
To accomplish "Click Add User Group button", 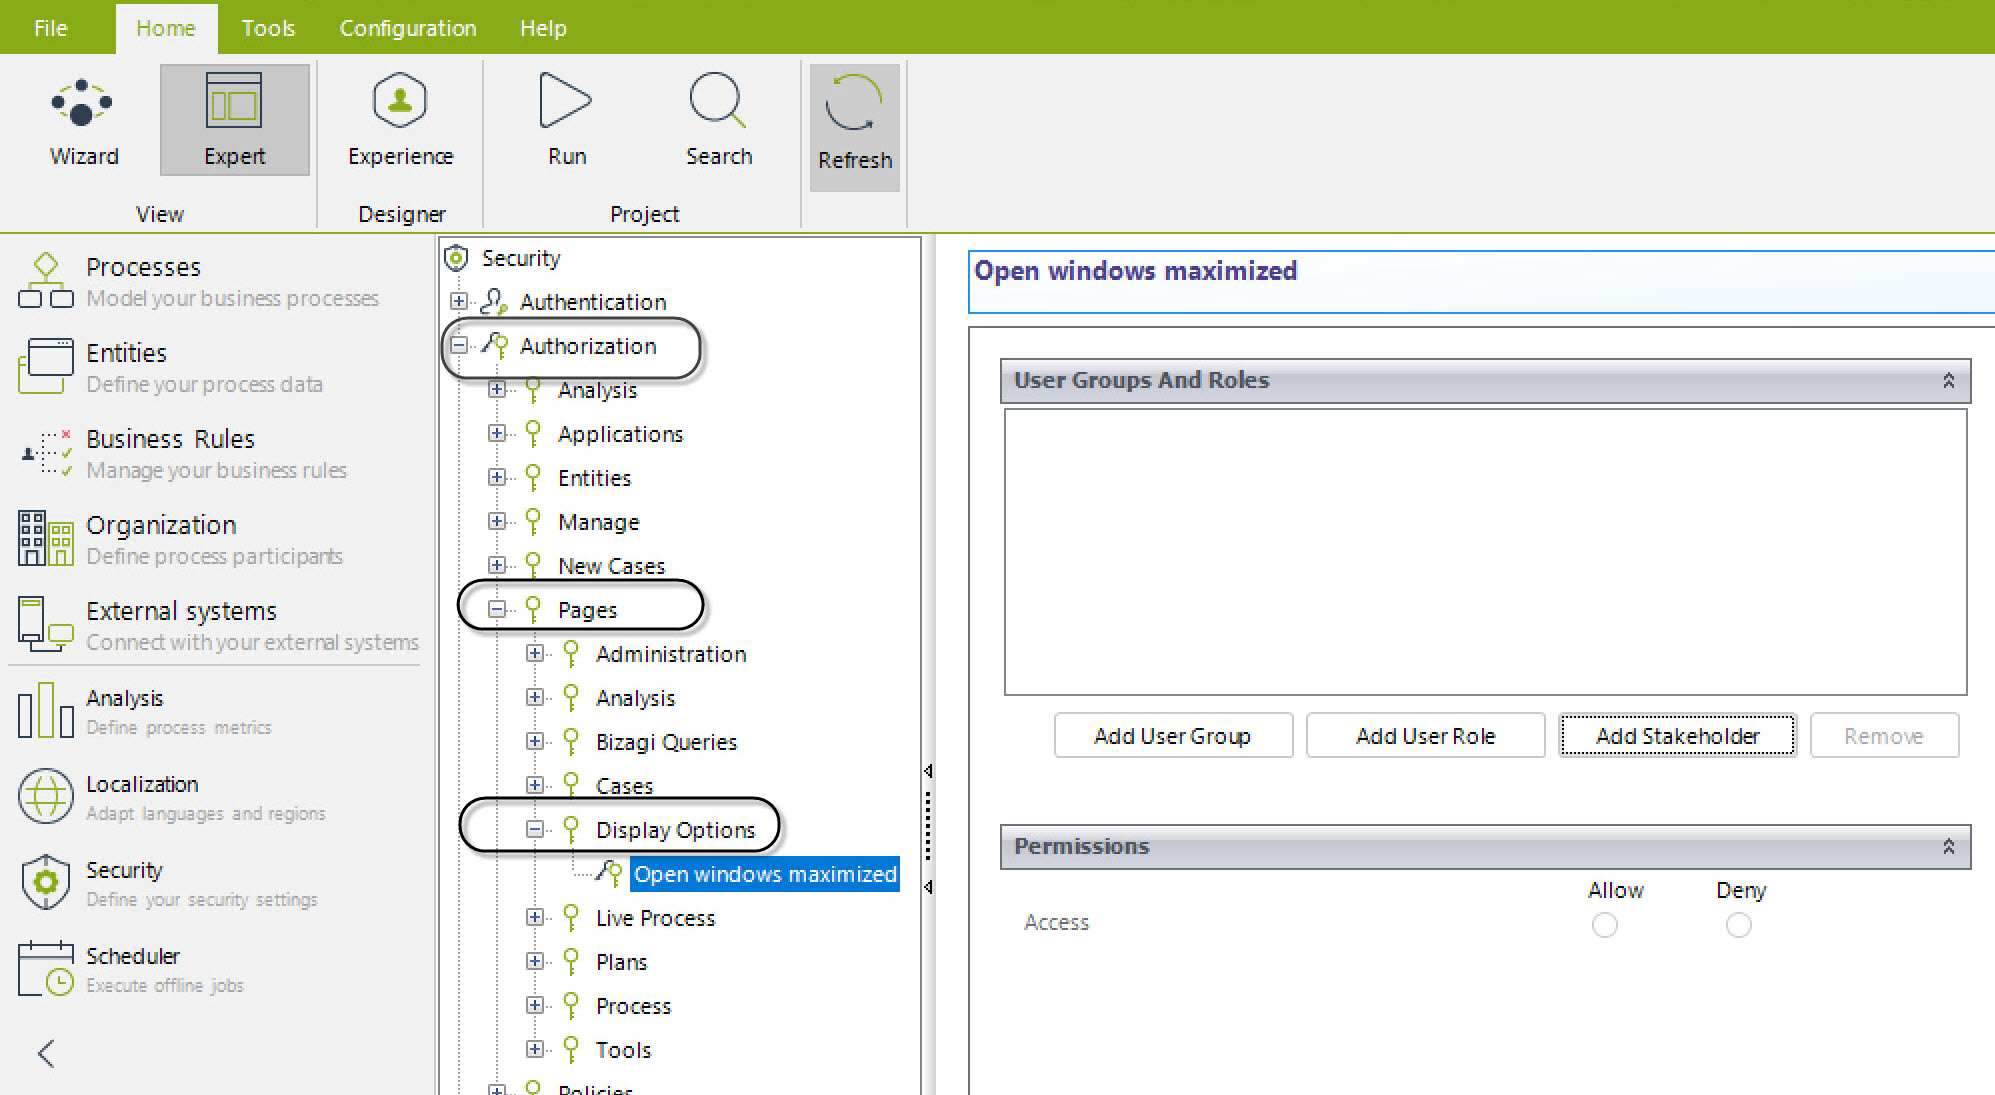I will point(1173,736).
